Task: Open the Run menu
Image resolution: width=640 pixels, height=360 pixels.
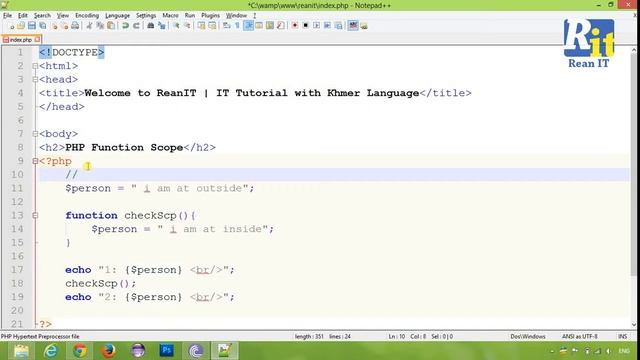Action: [x=190, y=16]
